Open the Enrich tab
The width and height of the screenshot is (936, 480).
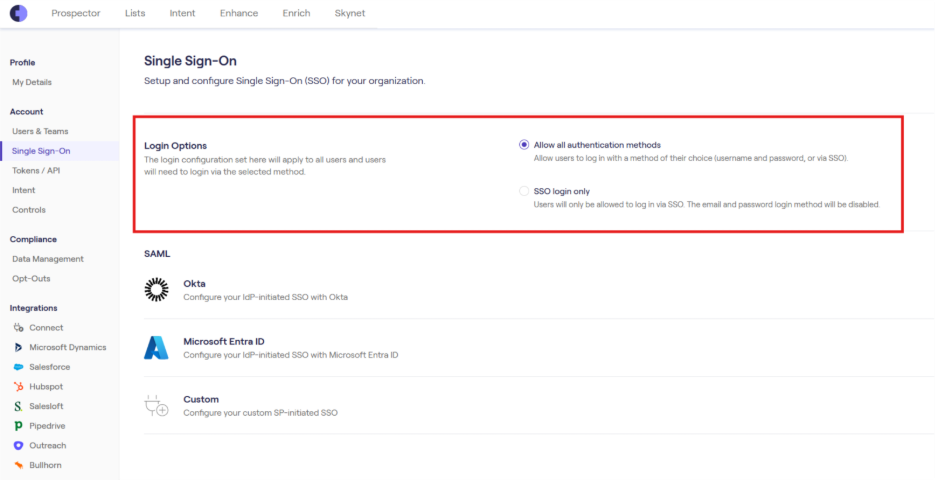pos(296,13)
